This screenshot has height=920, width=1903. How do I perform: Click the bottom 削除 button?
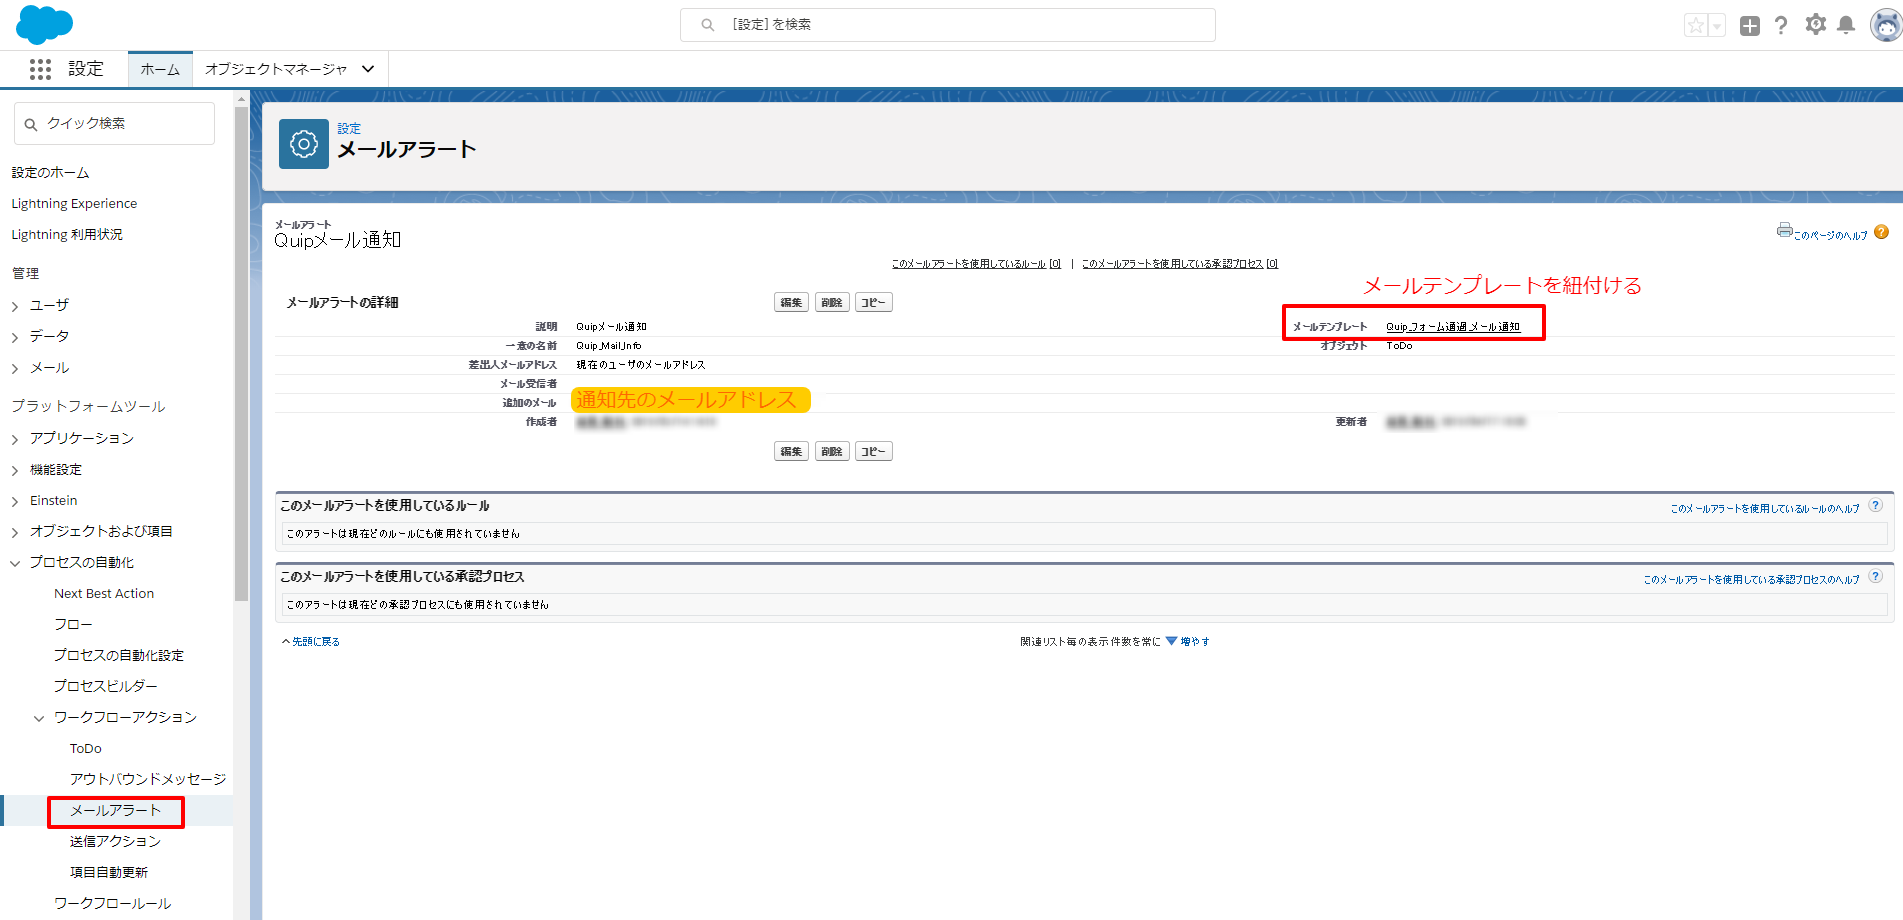(x=831, y=452)
